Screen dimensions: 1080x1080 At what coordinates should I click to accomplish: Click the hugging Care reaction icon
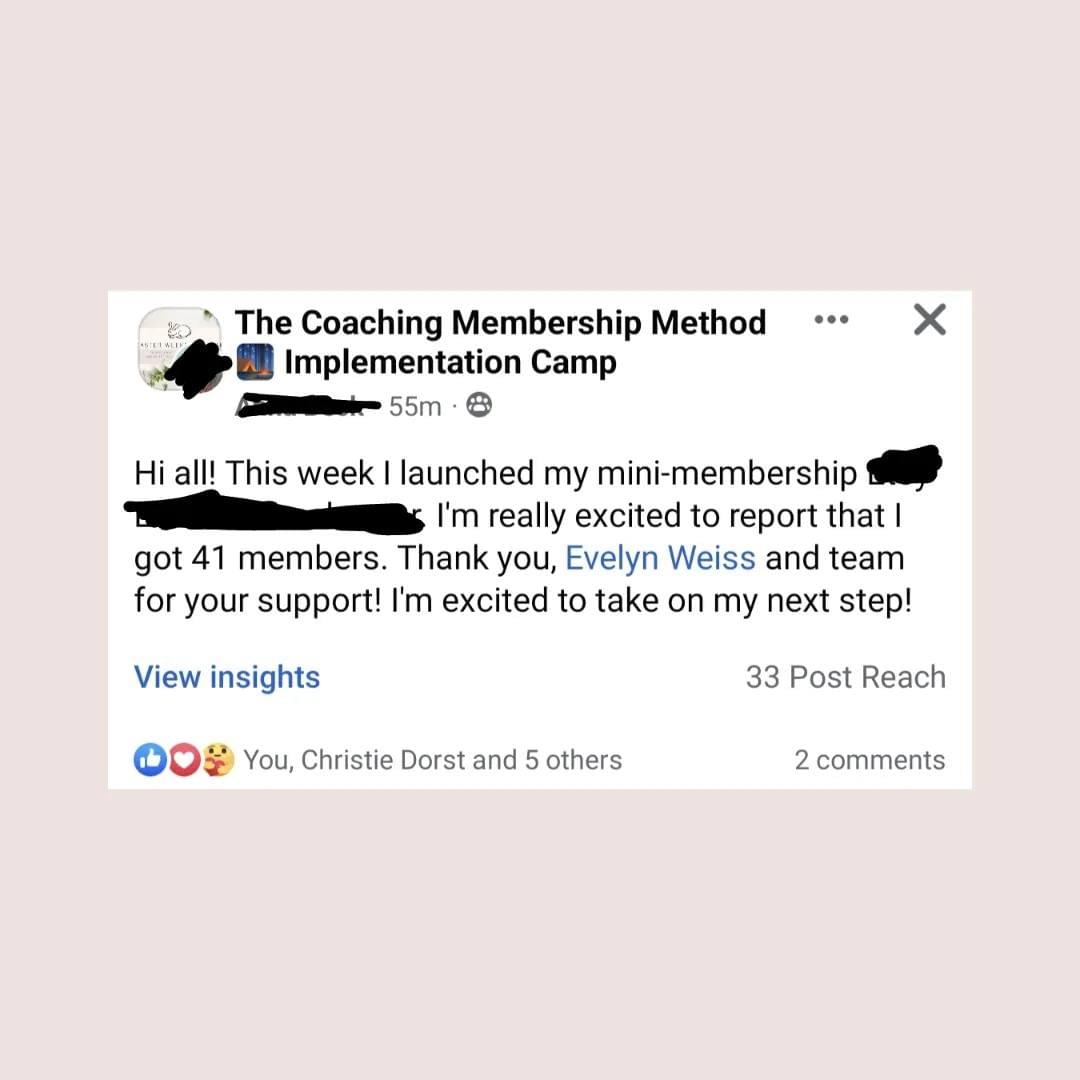(218, 760)
